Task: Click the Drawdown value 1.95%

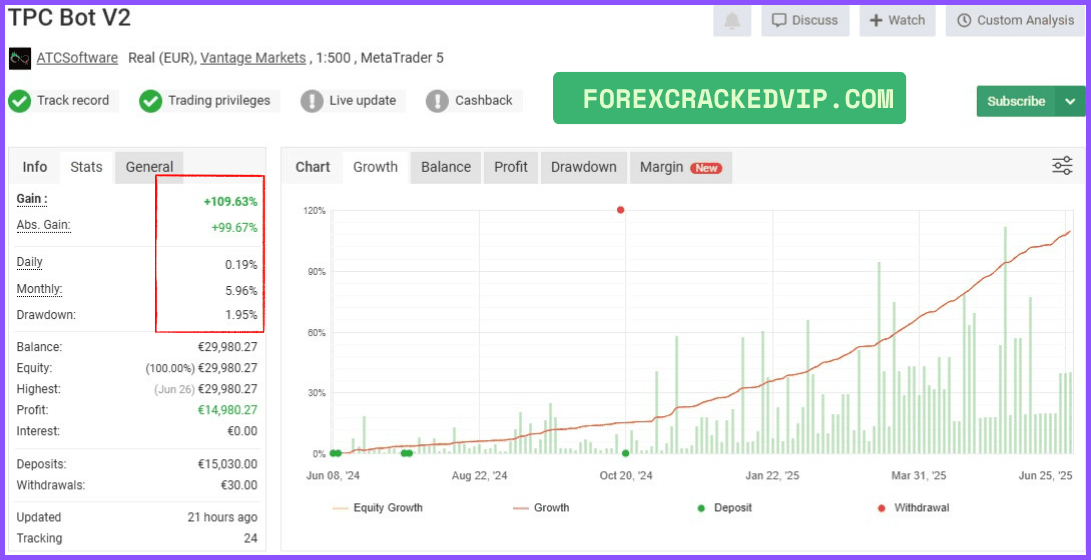Action: (241, 315)
